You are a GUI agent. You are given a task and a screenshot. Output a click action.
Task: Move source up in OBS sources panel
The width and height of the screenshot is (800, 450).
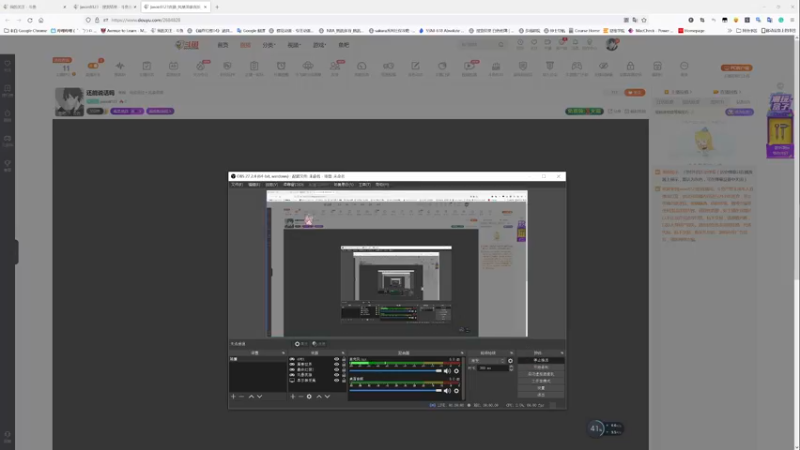319,396
